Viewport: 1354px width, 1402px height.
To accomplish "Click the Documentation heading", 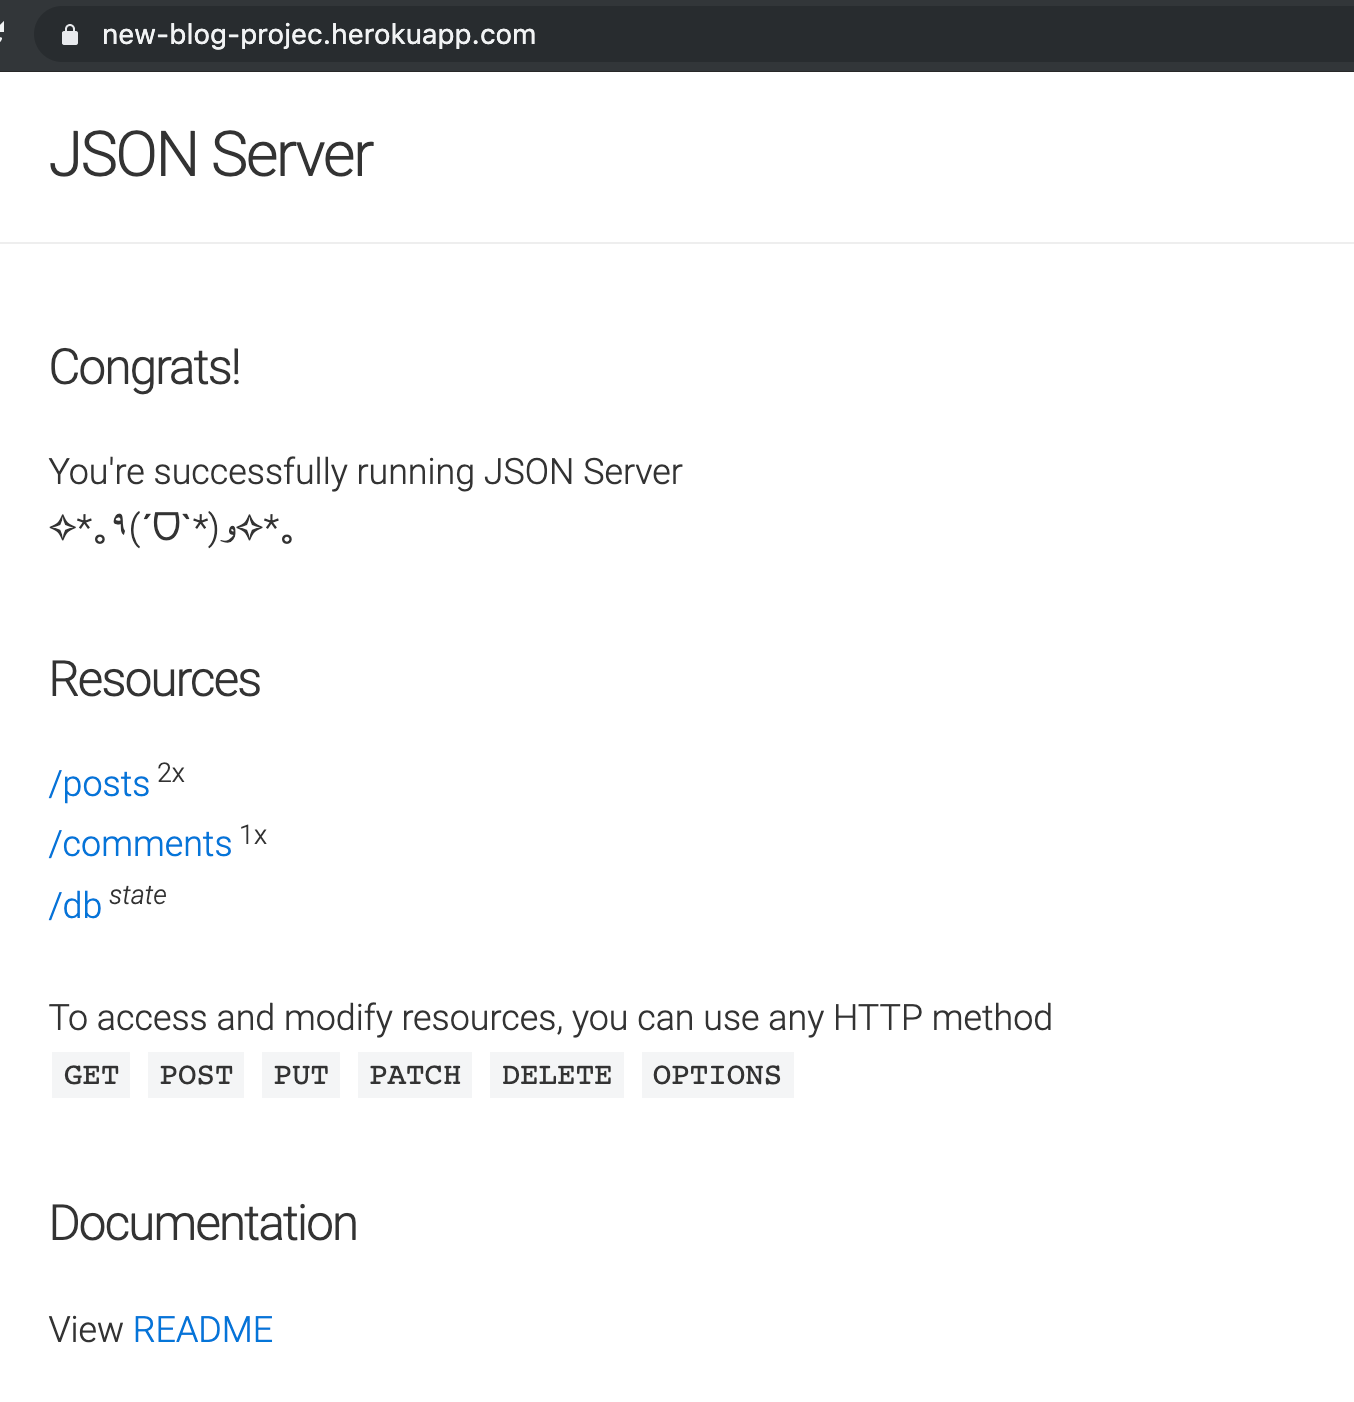I will click(203, 1223).
